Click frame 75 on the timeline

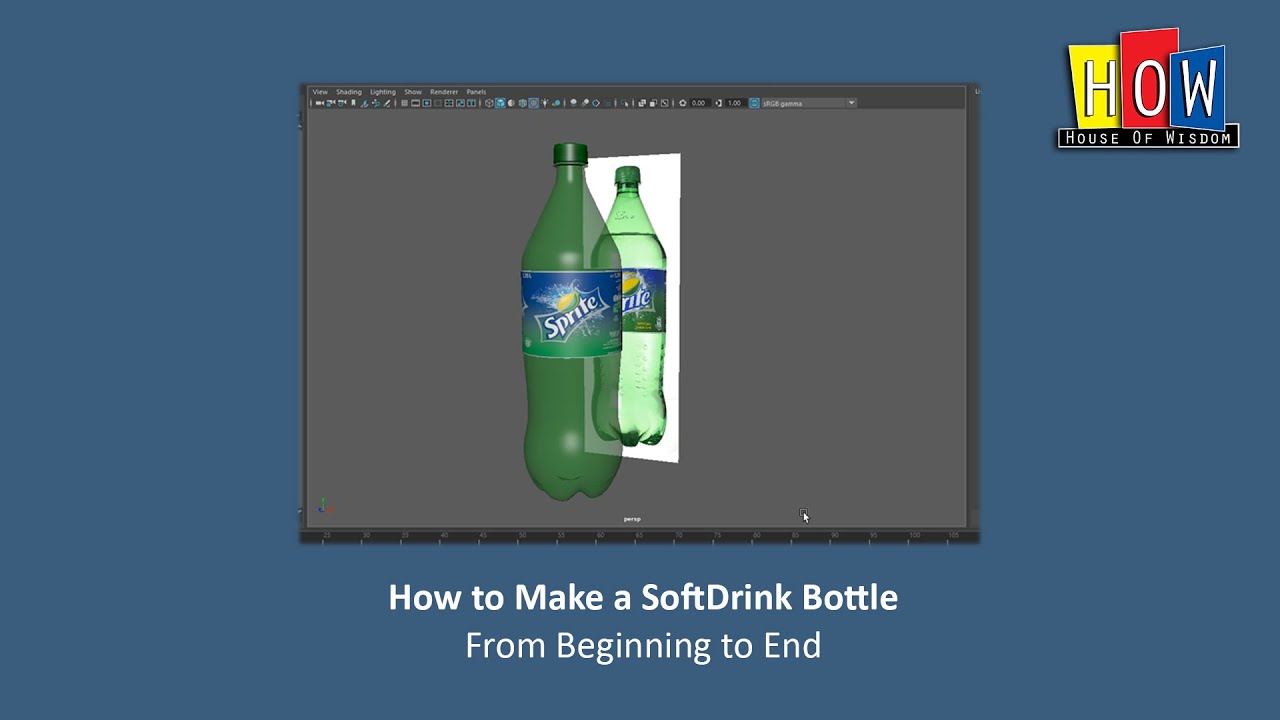pos(718,537)
